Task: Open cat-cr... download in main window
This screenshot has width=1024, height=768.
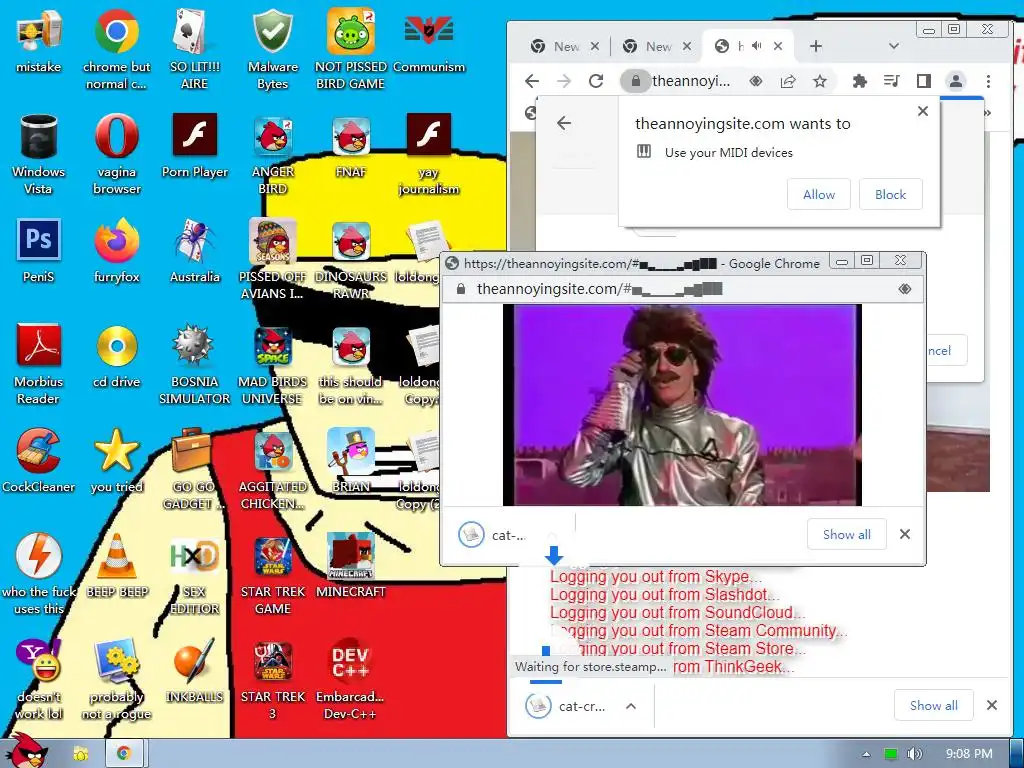Action: click(x=567, y=706)
